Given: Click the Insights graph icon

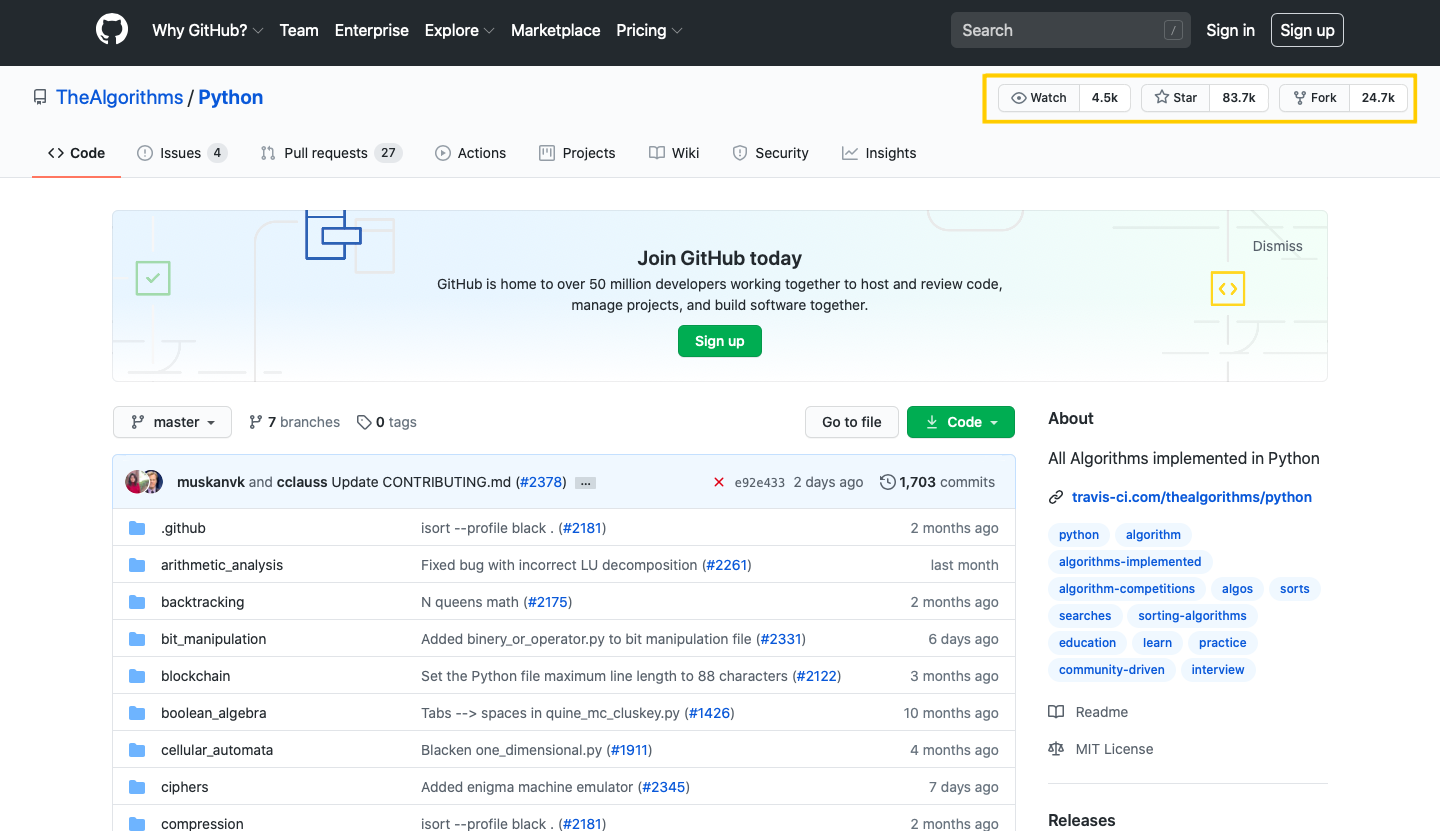Looking at the screenshot, I should [x=851, y=152].
